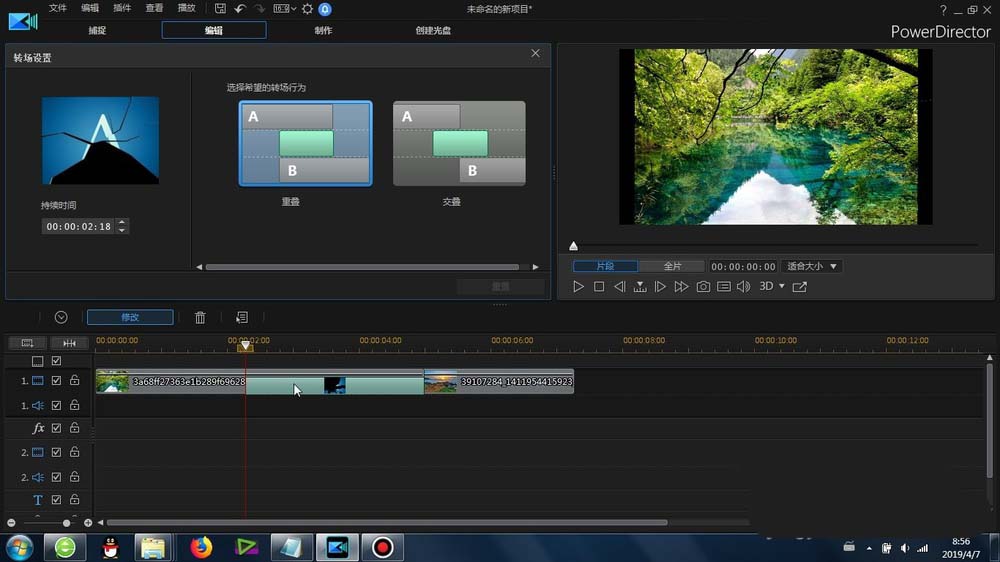The height and width of the screenshot is (562, 1000).
Task: Select the 39107284 clip on timeline
Action: click(x=499, y=381)
